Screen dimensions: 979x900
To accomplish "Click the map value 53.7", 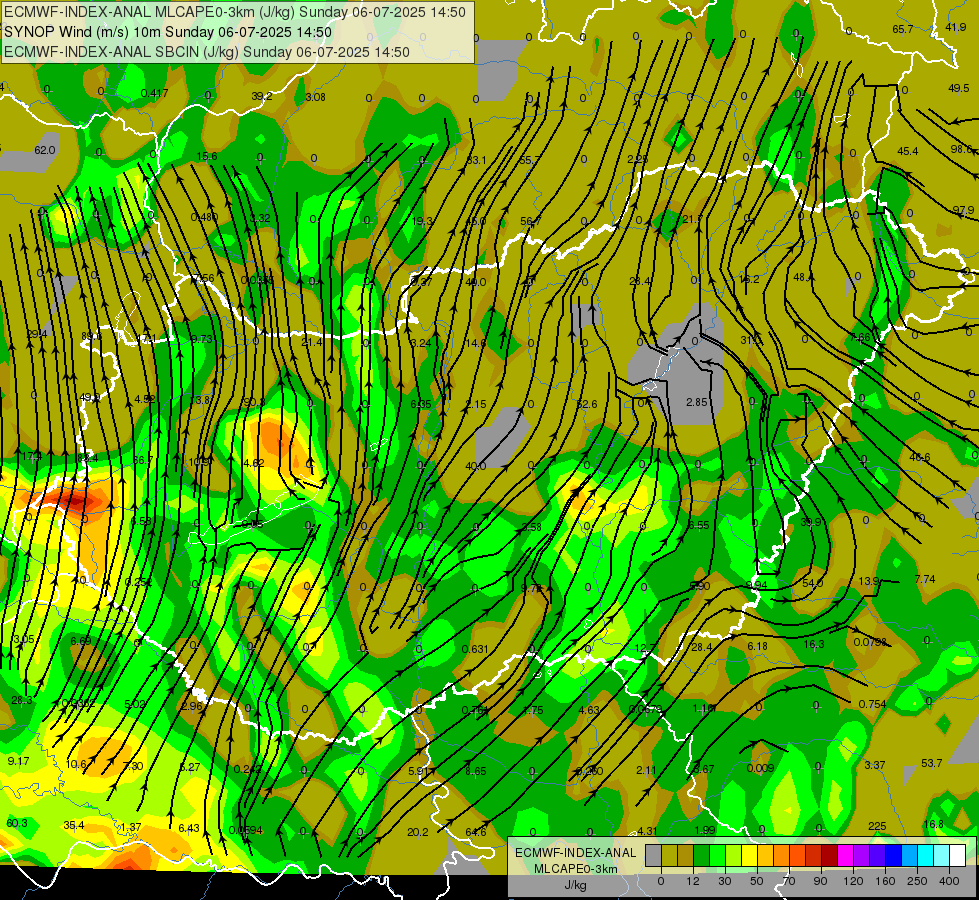I will (x=932, y=763).
